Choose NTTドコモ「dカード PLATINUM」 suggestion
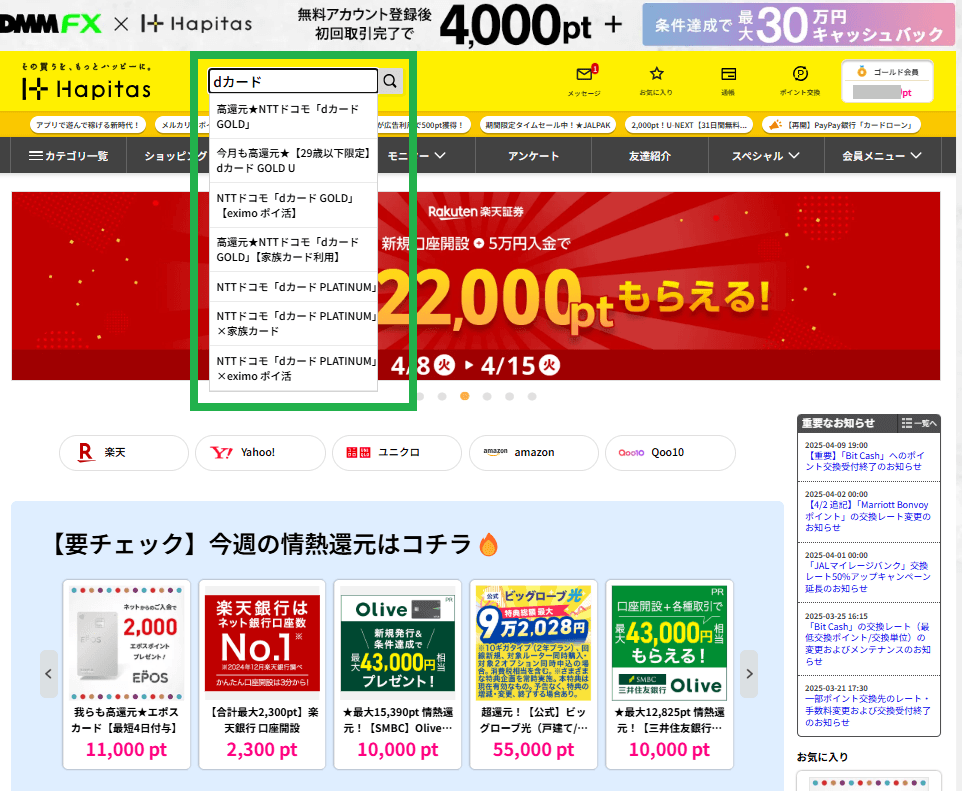Viewport: 962px width, 791px height. click(296, 288)
